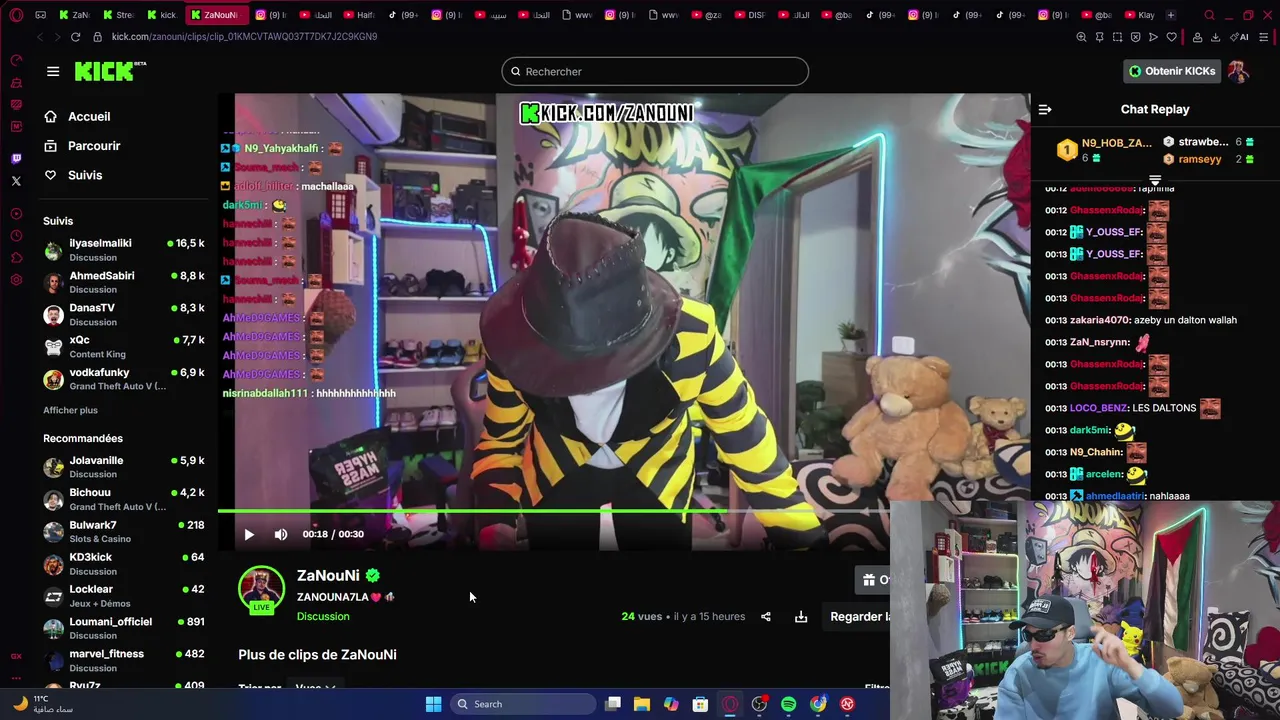Click the gift button above Regarder
Screen dimensions: 1280x720
pyautogui.click(x=873, y=580)
